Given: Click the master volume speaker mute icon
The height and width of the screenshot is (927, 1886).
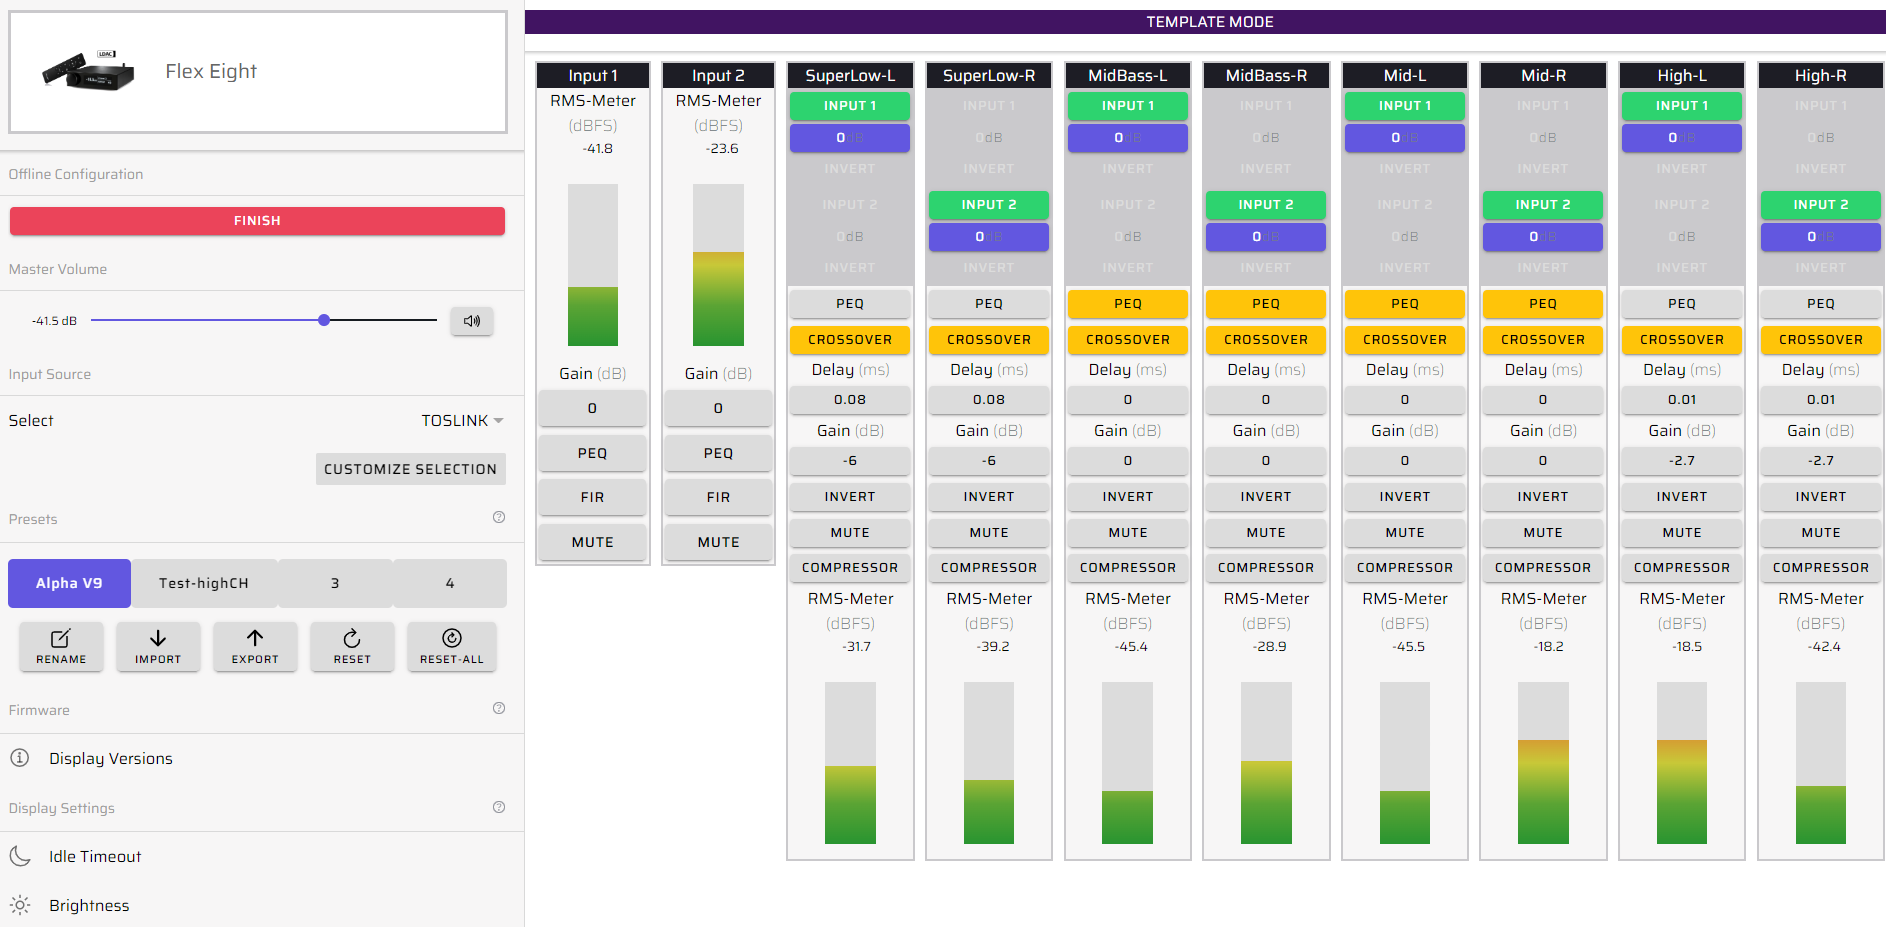Looking at the screenshot, I should (472, 321).
